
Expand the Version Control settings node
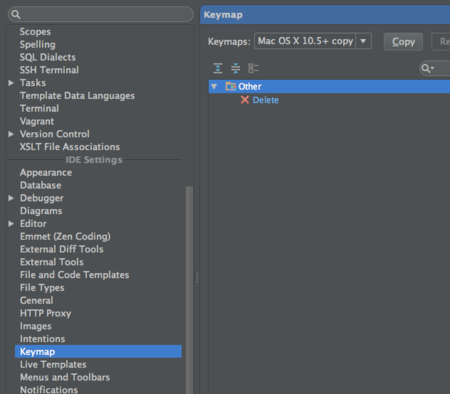point(11,134)
